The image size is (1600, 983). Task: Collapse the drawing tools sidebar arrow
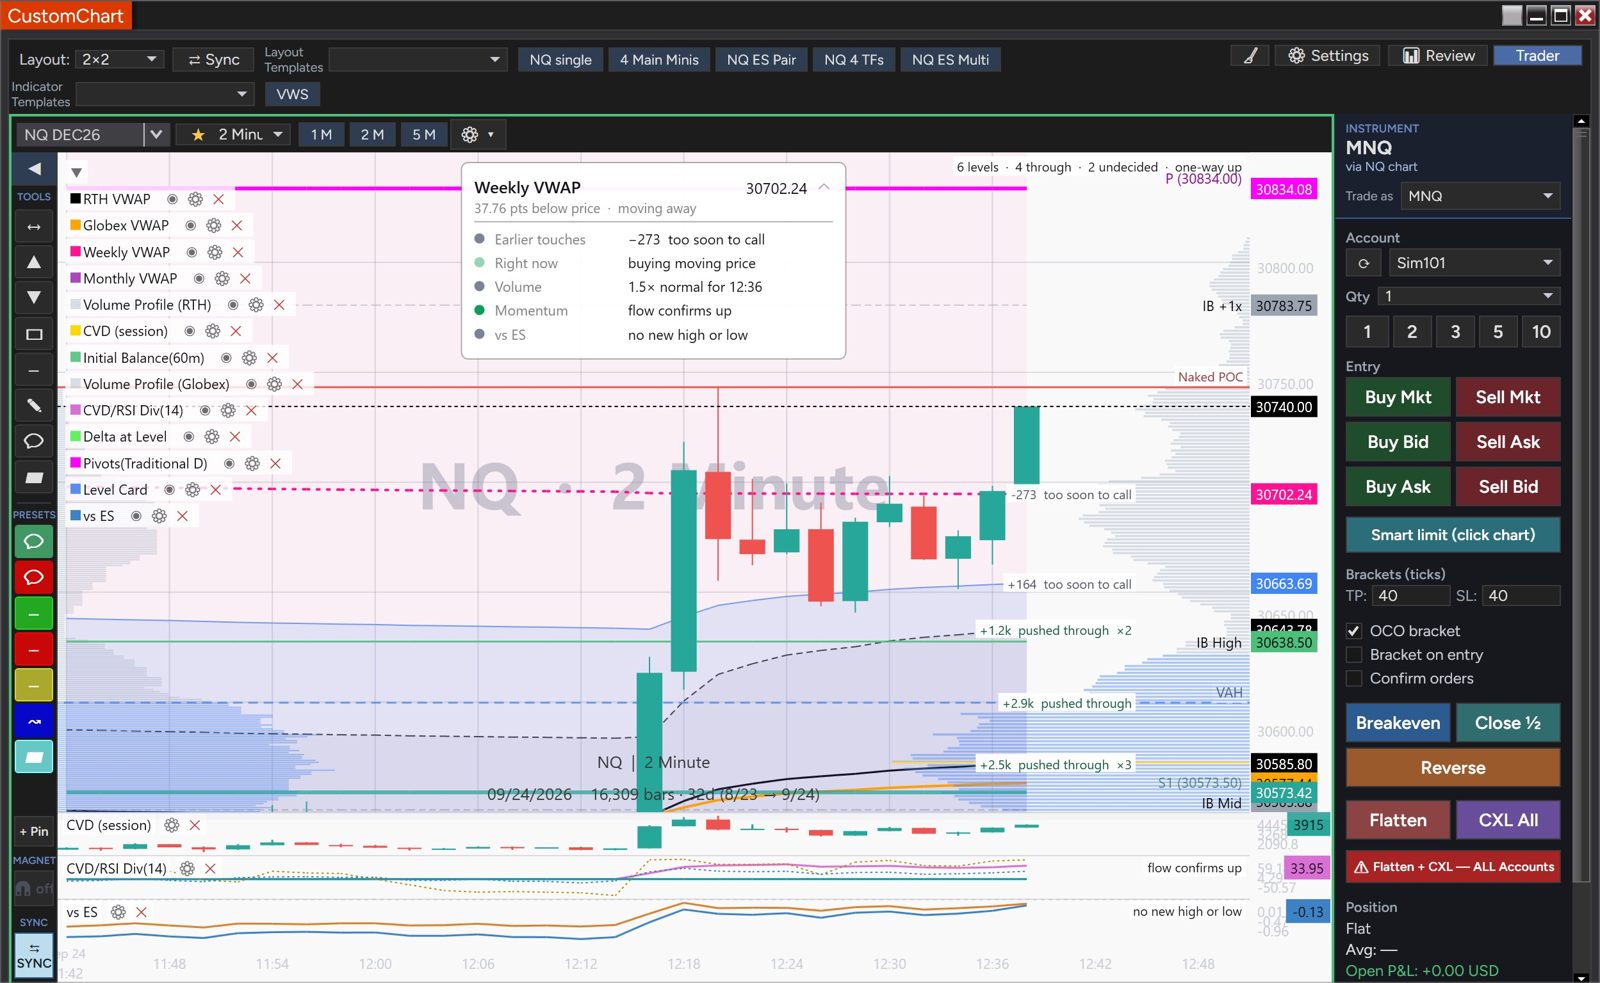point(34,169)
